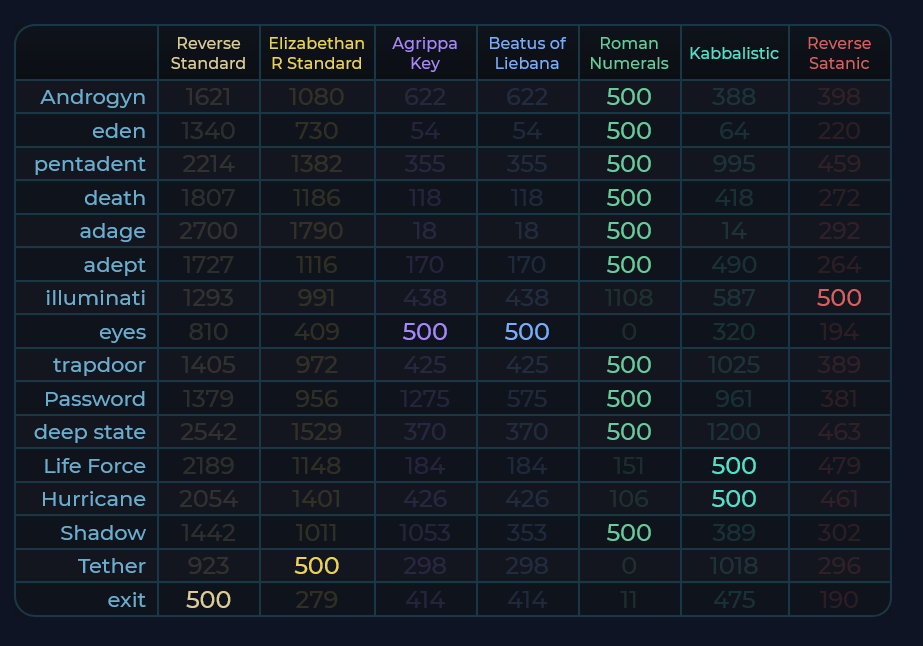
Task: Click the Kabbalistic 500 value for Hurricane
Action: click(x=734, y=499)
